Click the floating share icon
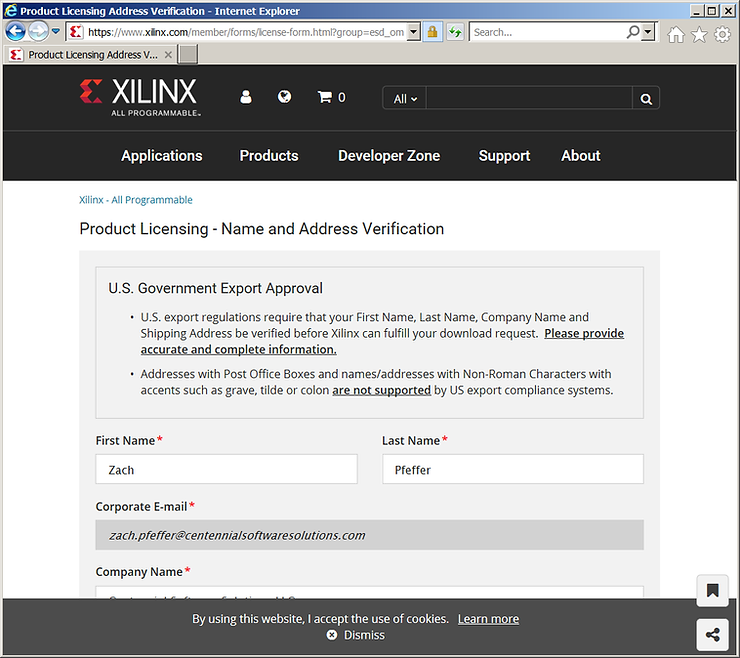This screenshot has height=658, width=740. point(713,634)
